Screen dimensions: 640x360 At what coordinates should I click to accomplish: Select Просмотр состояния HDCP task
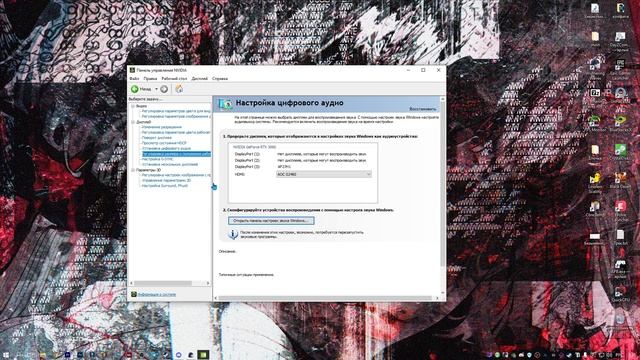point(164,143)
